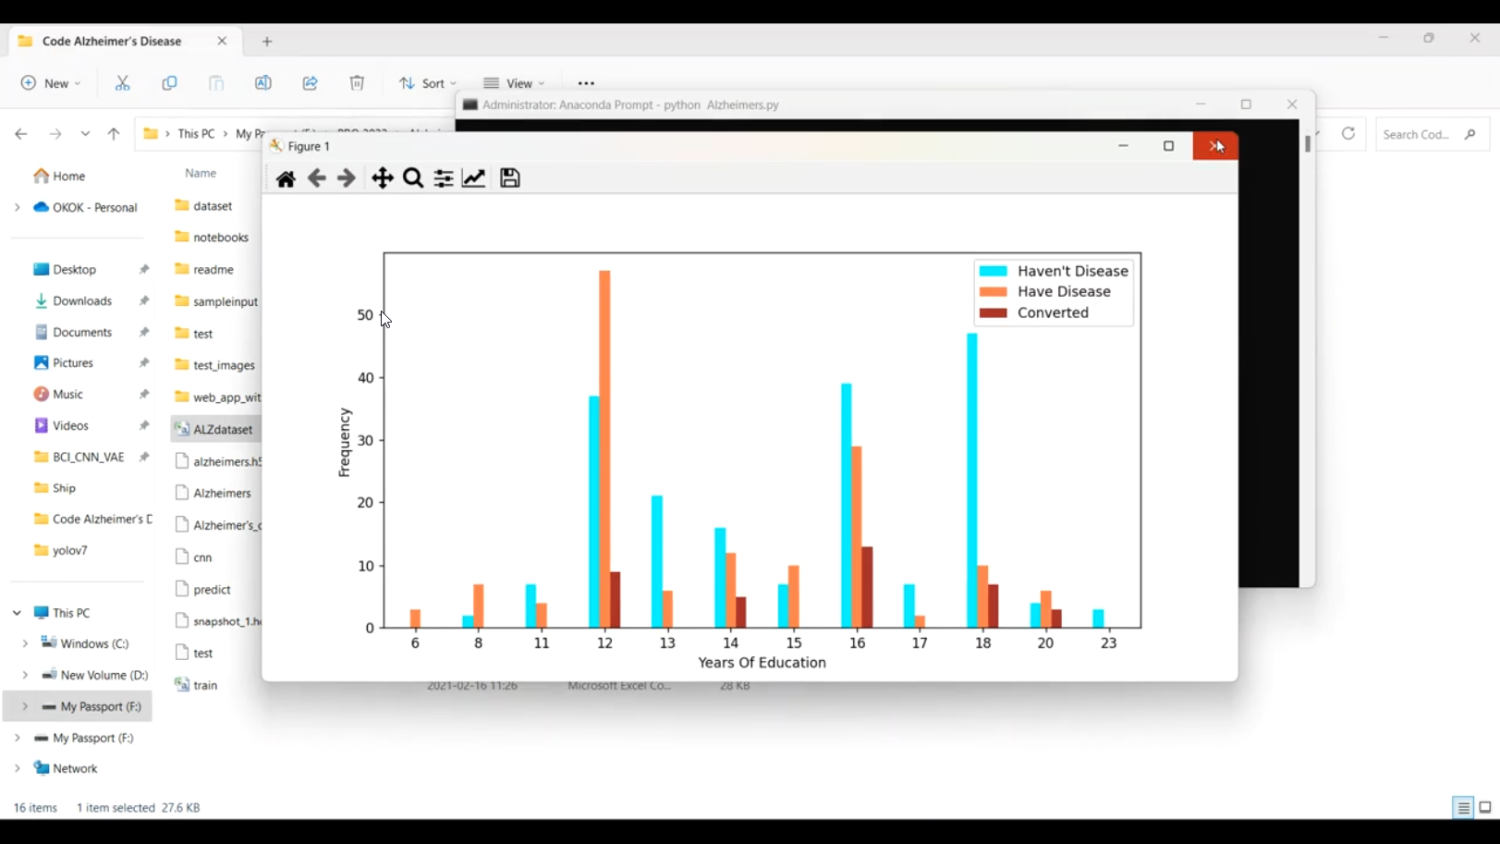
Task: Activate the Zoom to rectangle tool
Action: (x=413, y=178)
